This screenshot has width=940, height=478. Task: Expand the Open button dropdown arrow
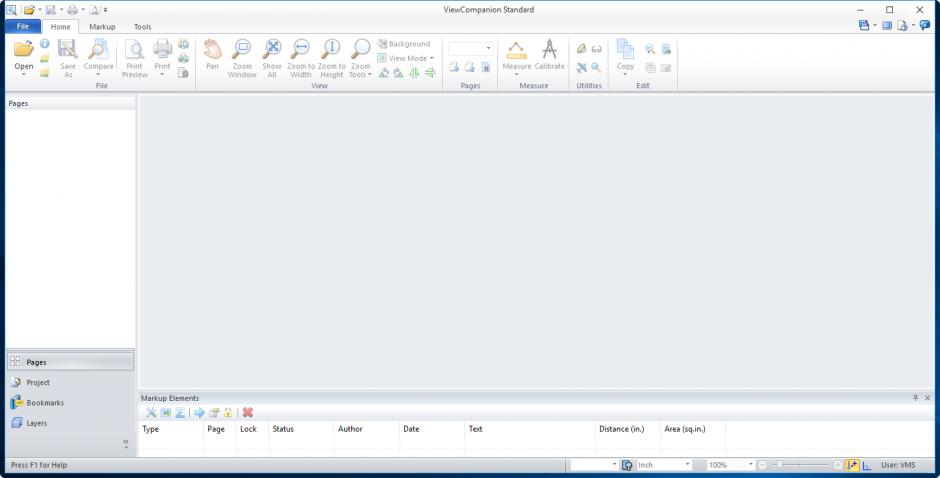pyautogui.click(x=23, y=74)
